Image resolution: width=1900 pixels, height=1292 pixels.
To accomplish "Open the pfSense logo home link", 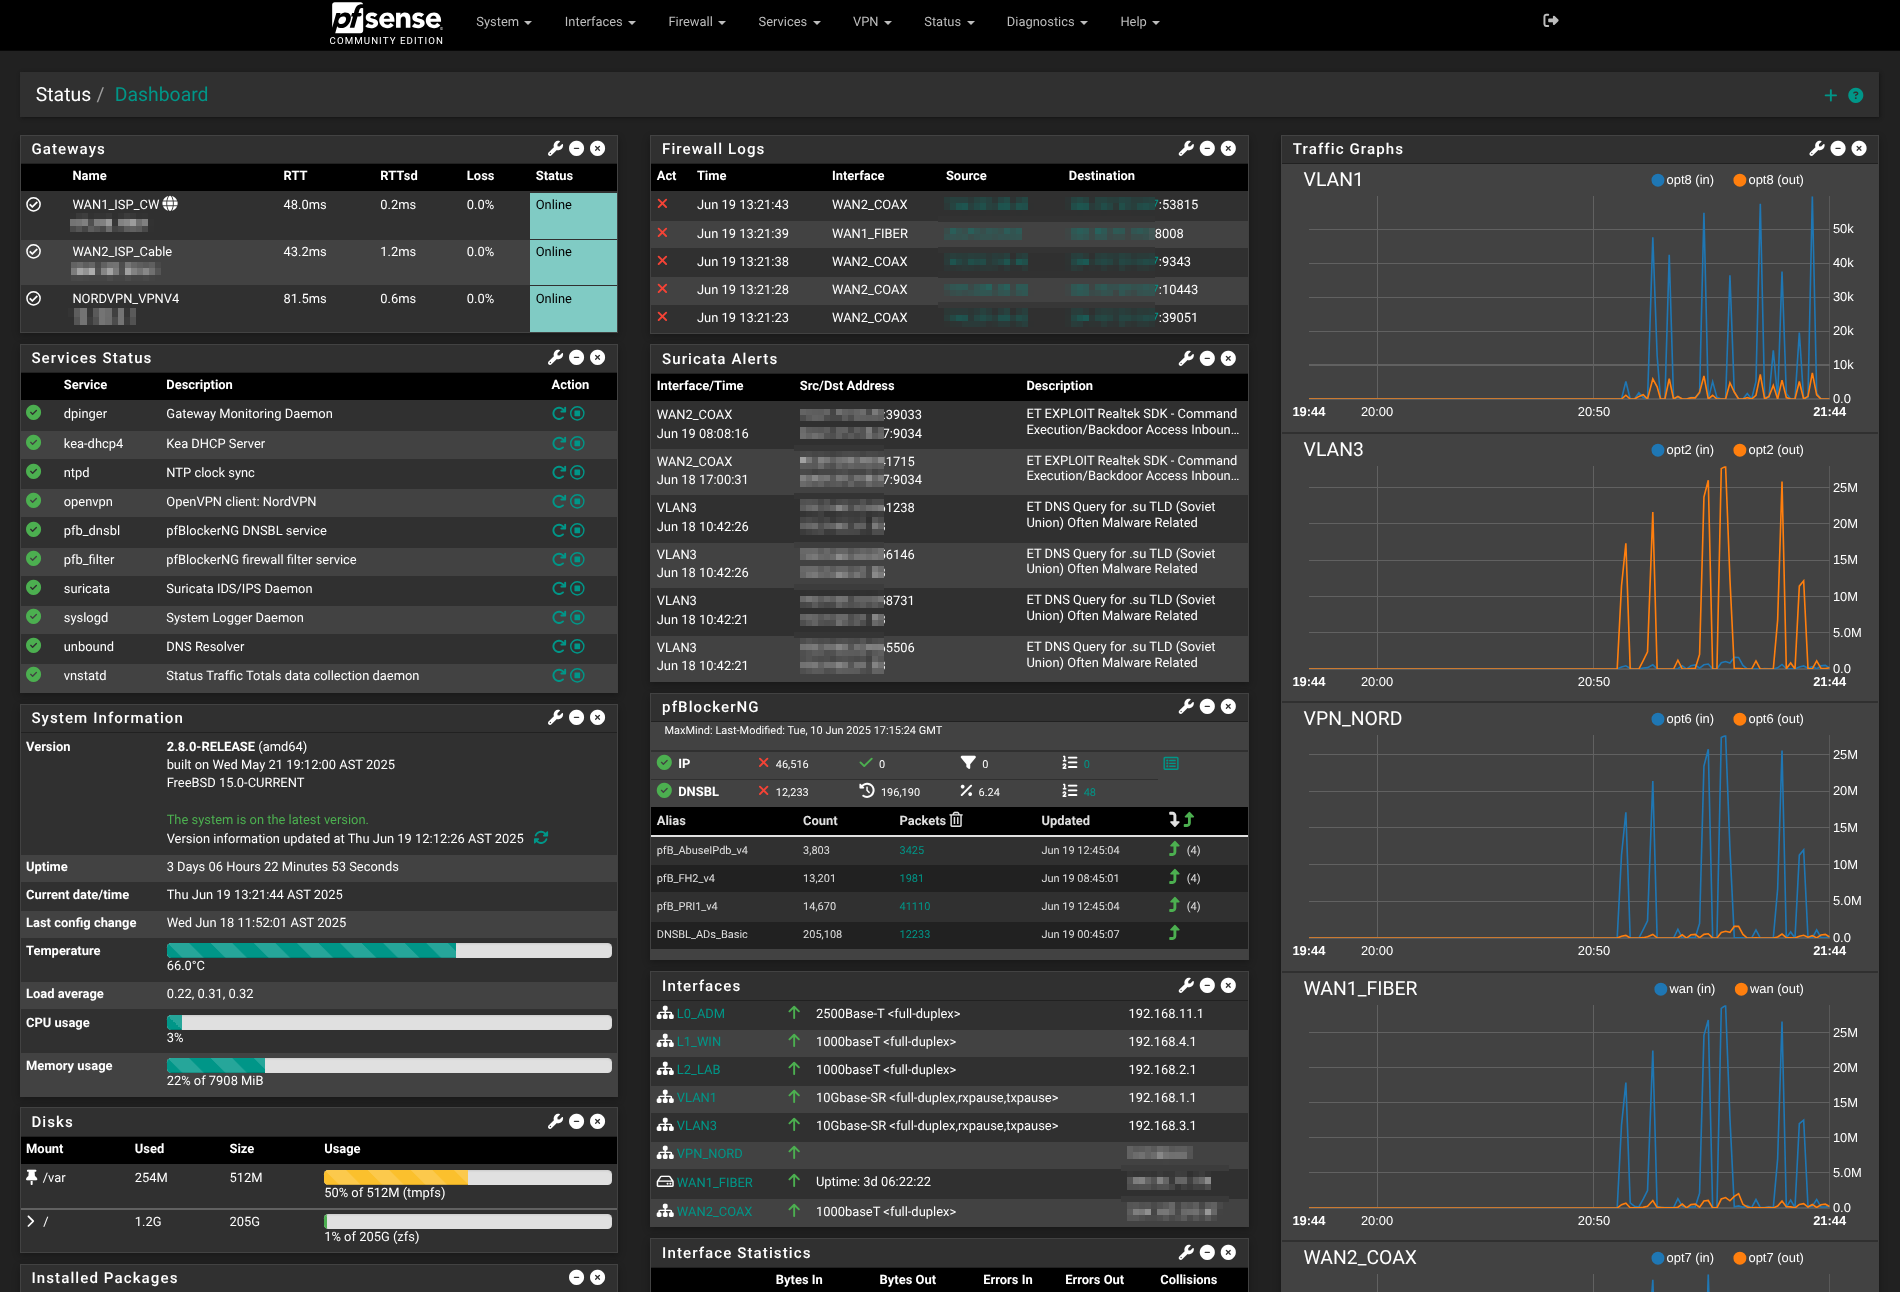I will click(386, 23).
